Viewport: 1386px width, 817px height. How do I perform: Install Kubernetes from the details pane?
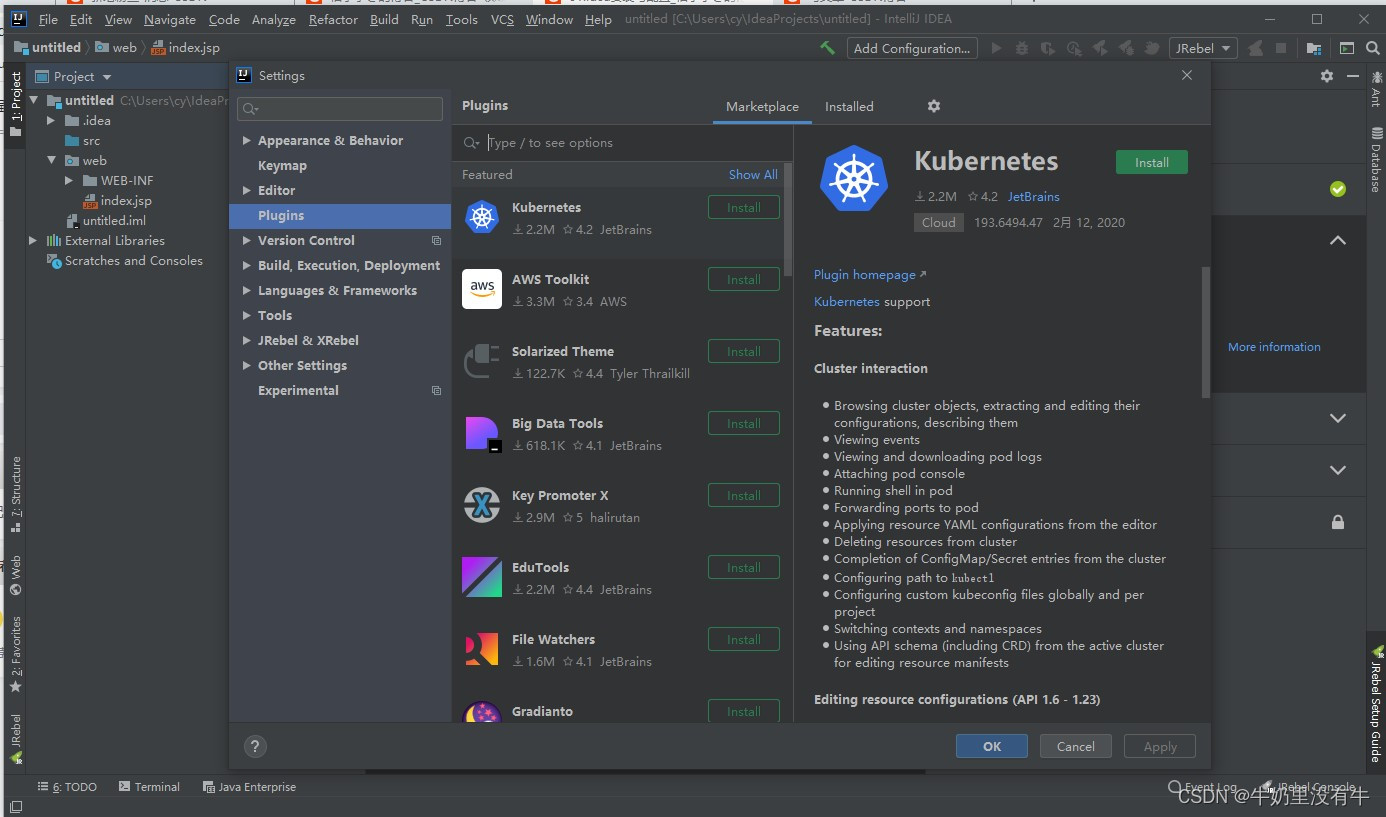click(1152, 162)
